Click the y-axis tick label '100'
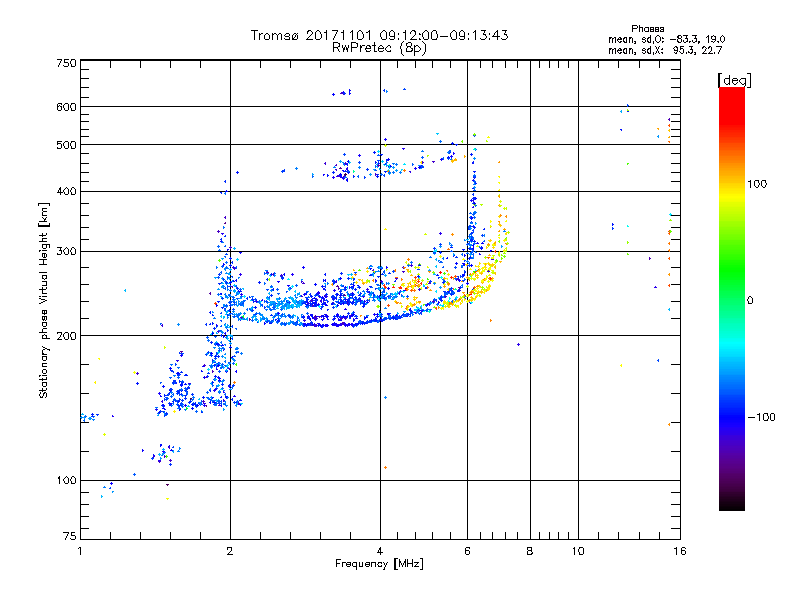Screen dimensions: 800x600 66,480
